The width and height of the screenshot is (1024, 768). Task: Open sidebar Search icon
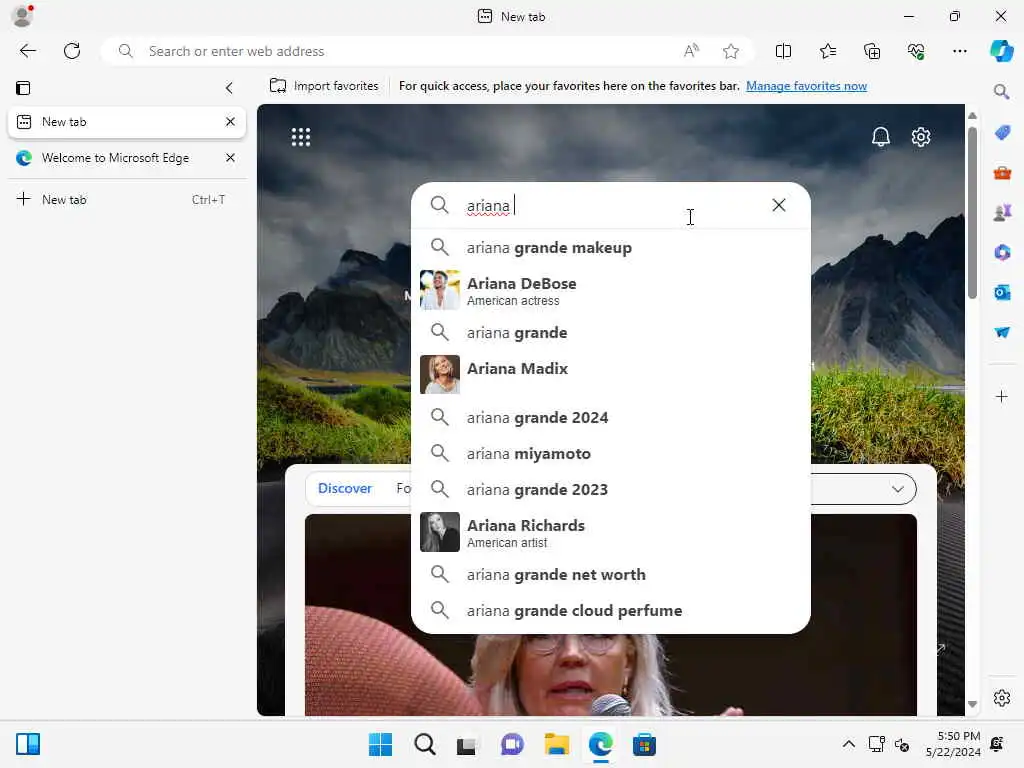(x=1001, y=92)
